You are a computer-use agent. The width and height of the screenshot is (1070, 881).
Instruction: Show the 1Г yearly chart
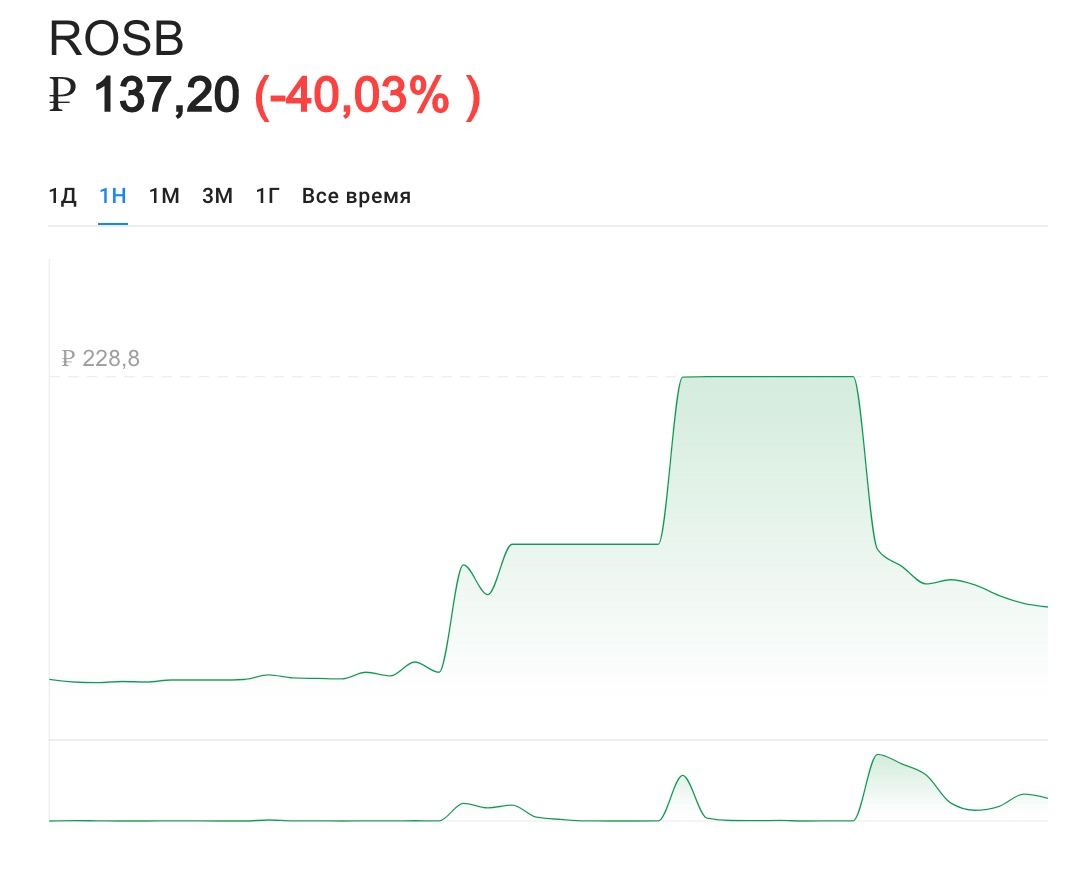coord(267,196)
